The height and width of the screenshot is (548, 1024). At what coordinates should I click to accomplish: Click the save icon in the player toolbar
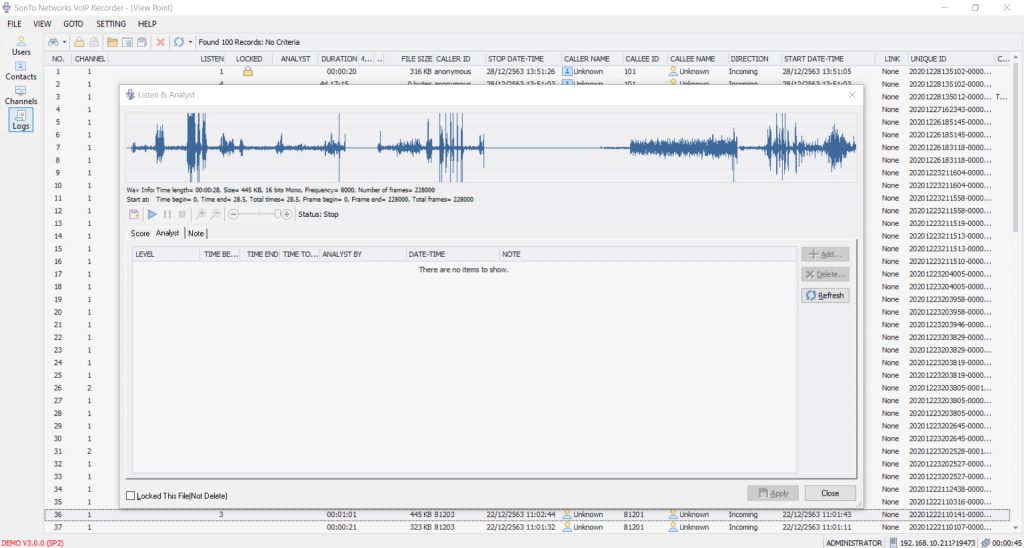pyautogui.click(x=135, y=214)
